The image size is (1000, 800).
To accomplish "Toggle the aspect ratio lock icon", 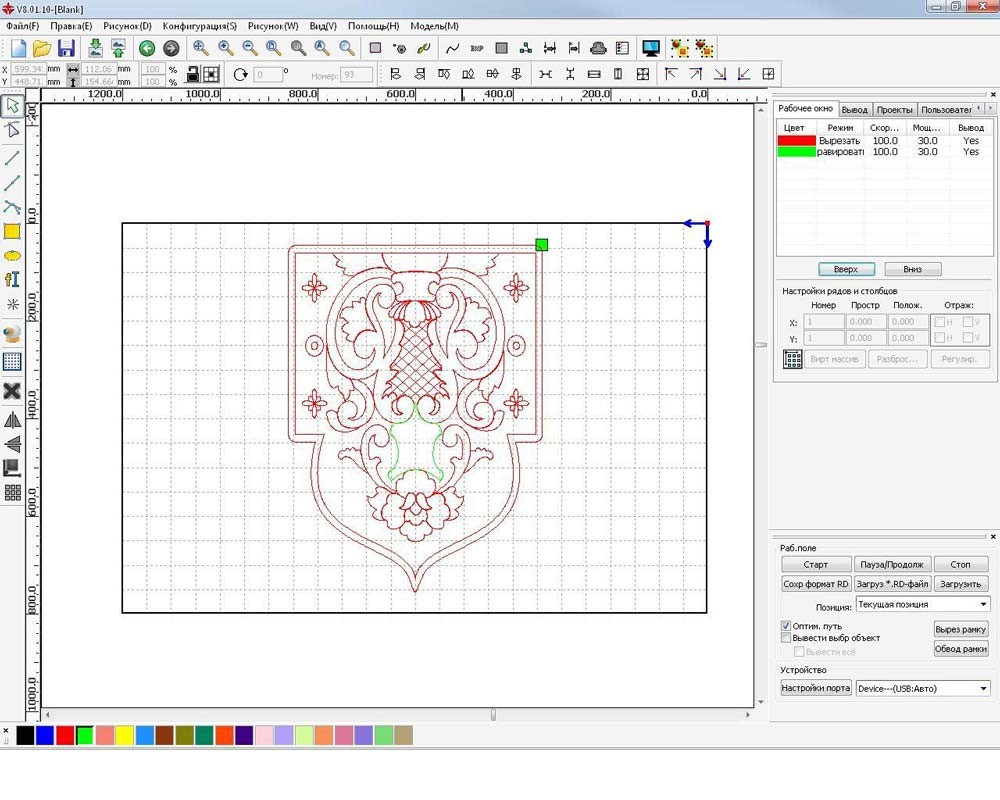I will click(192, 75).
